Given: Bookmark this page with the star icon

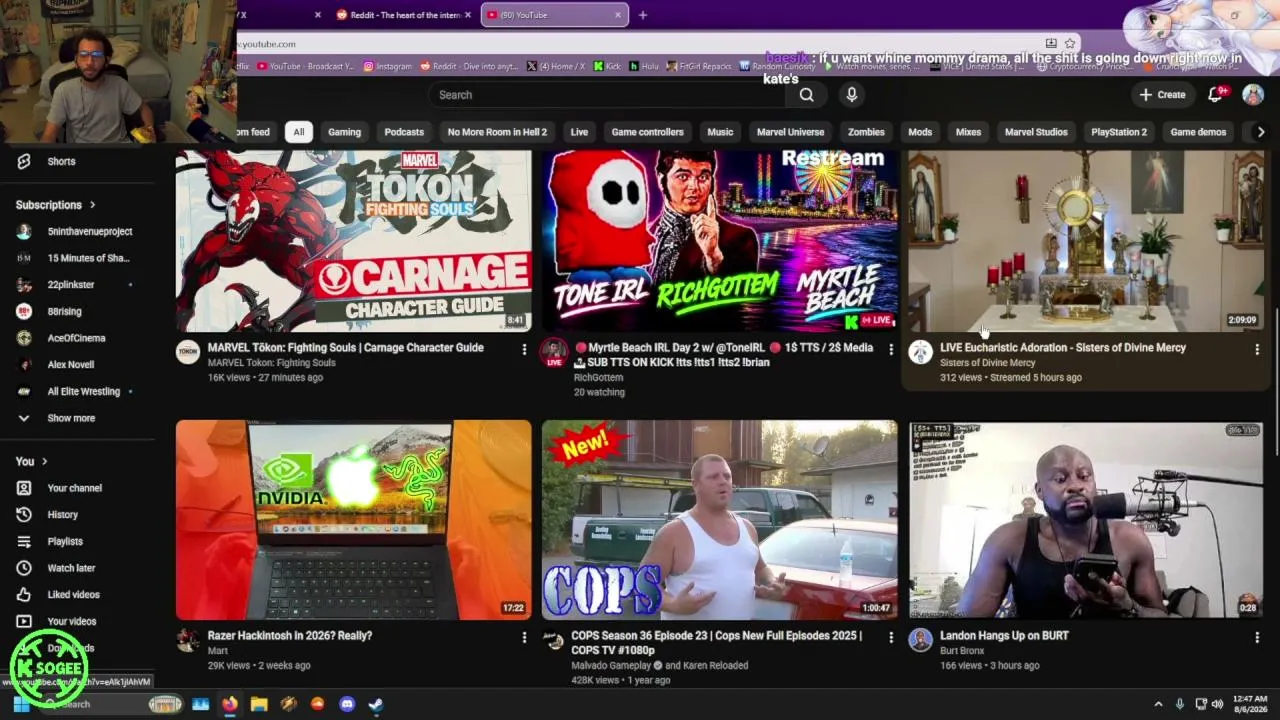Looking at the screenshot, I should tap(1070, 44).
